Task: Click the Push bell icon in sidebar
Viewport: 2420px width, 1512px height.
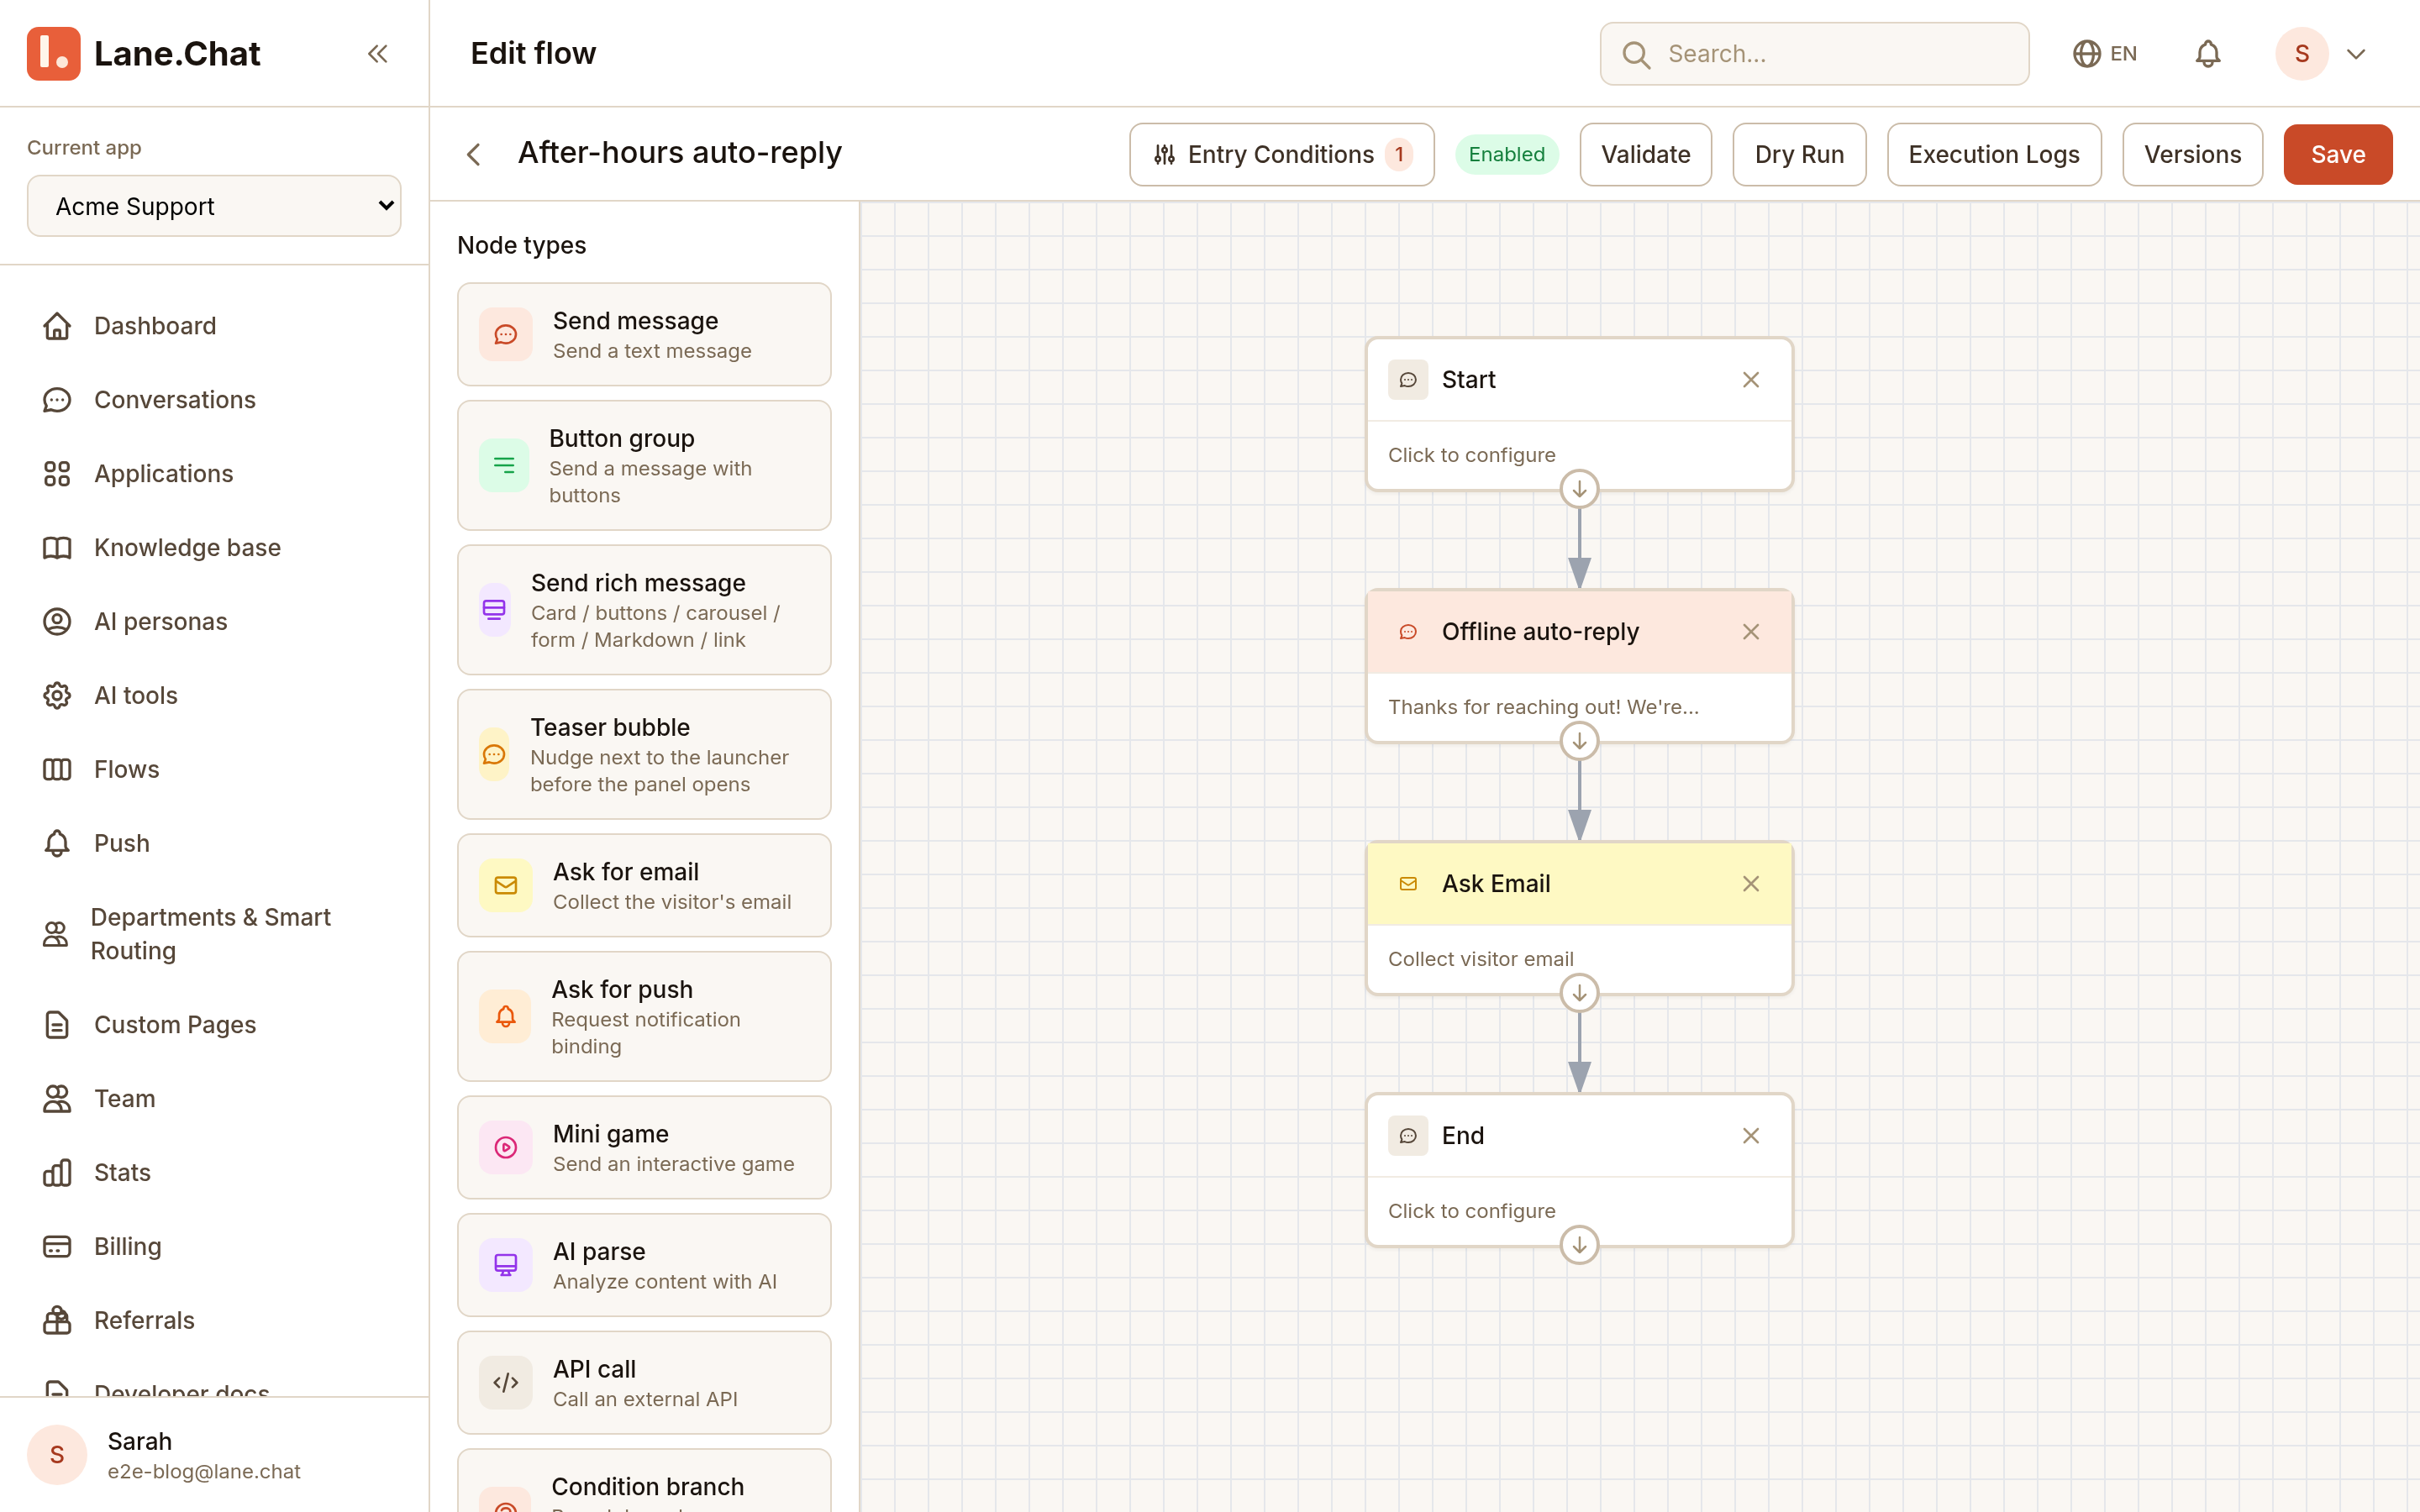Action: (x=57, y=843)
